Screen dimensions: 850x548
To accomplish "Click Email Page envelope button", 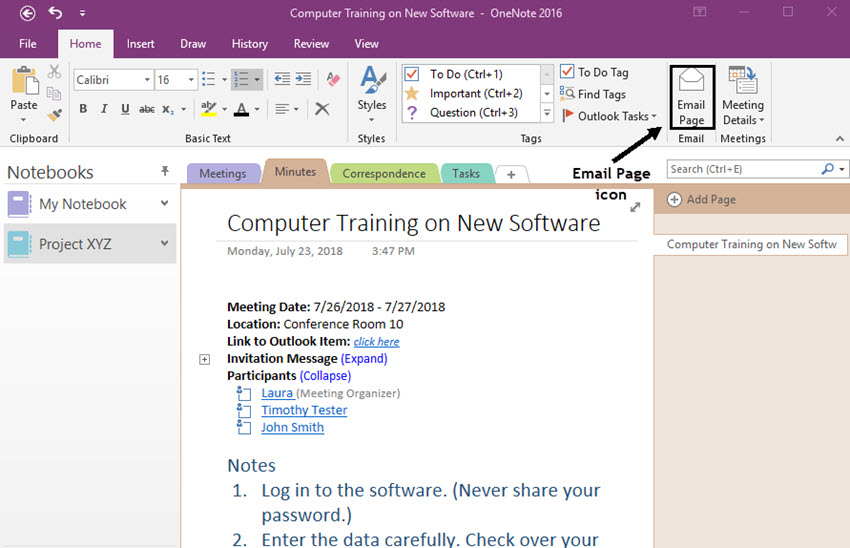I will point(692,97).
